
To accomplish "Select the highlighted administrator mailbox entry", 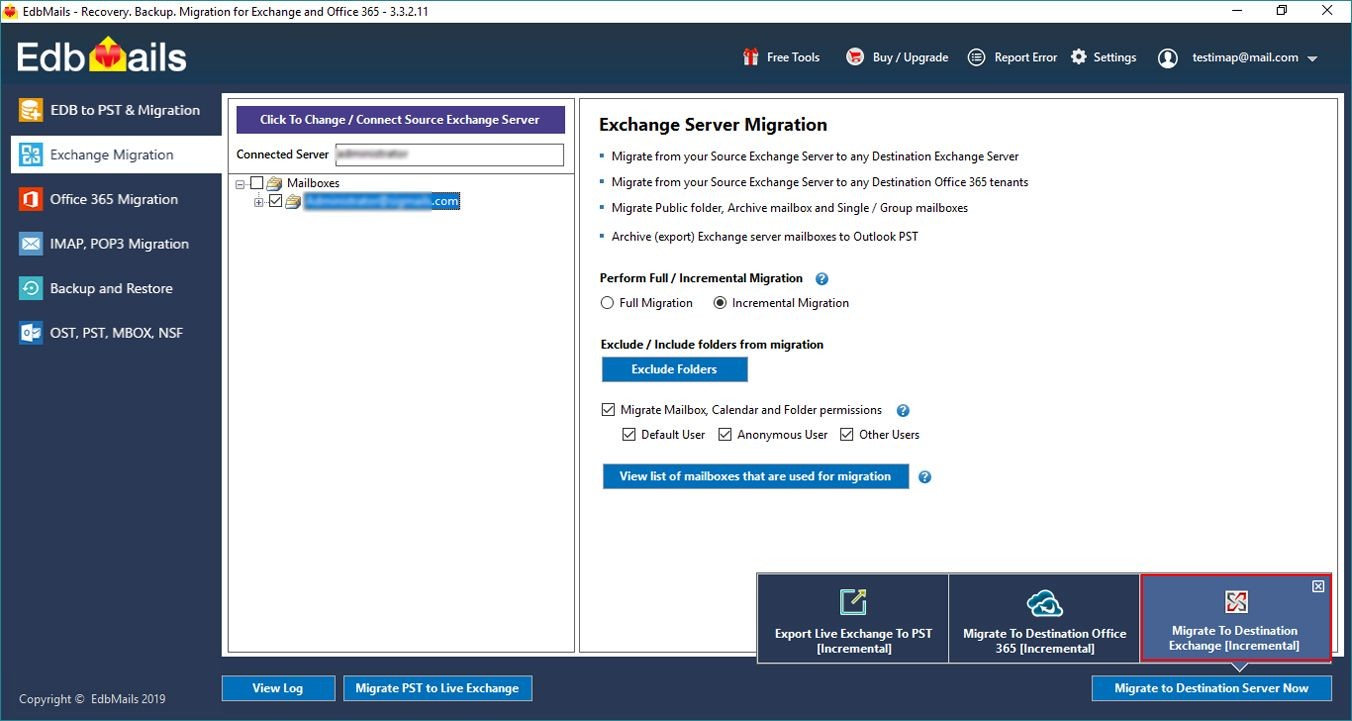I will click(x=382, y=202).
